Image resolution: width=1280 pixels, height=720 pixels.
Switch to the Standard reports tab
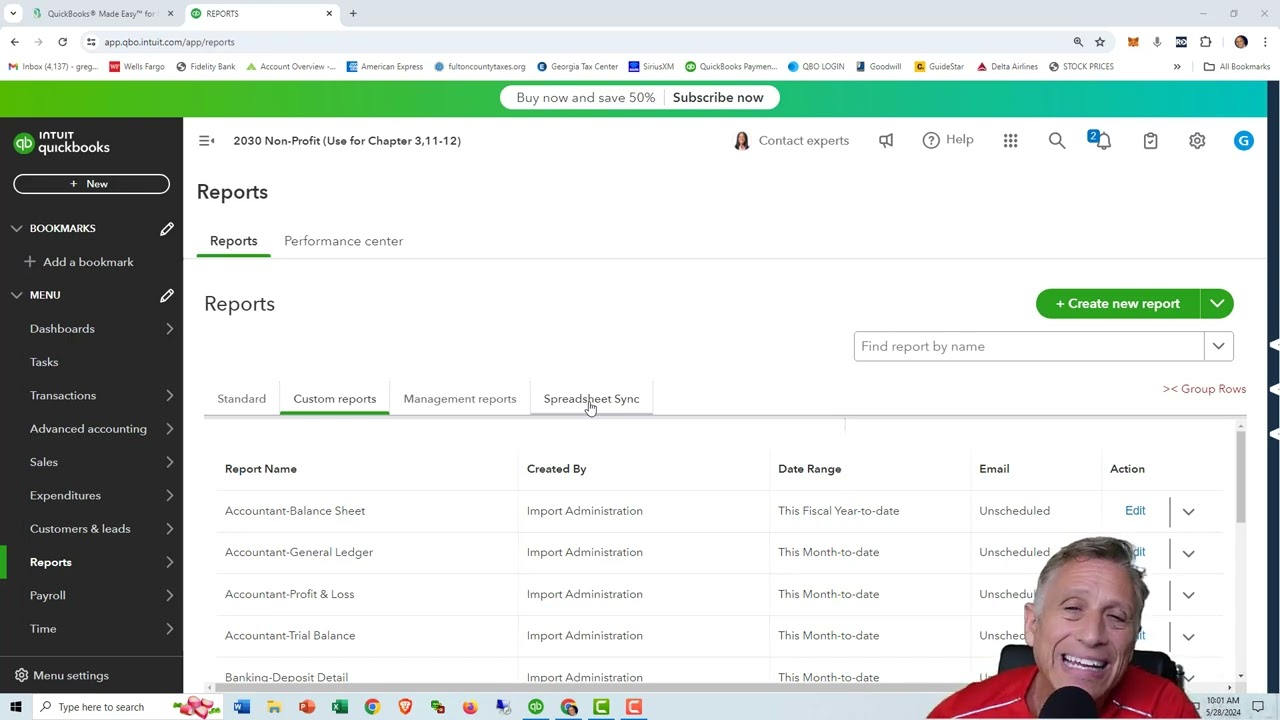242,399
